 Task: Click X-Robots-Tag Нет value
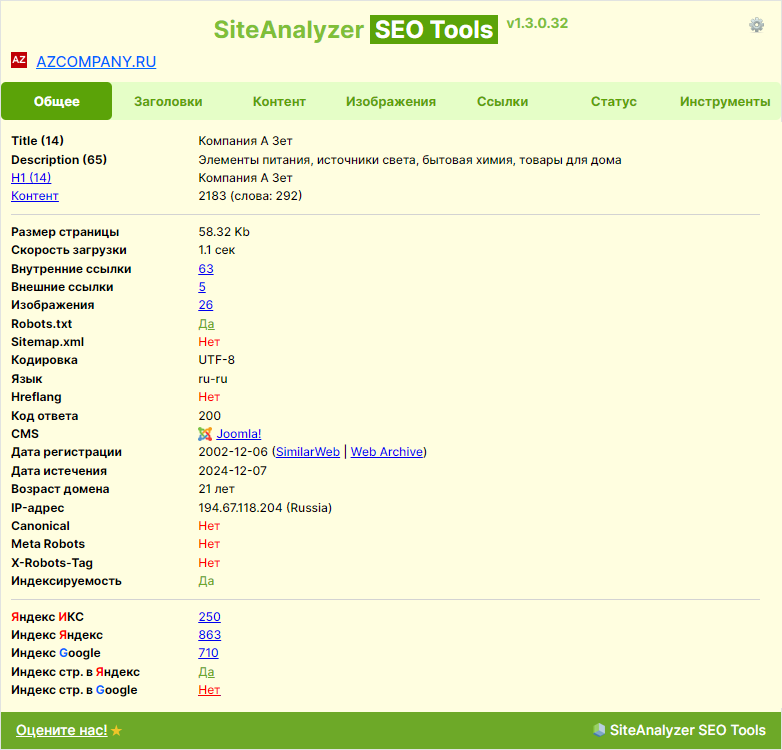pyautogui.click(x=209, y=562)
